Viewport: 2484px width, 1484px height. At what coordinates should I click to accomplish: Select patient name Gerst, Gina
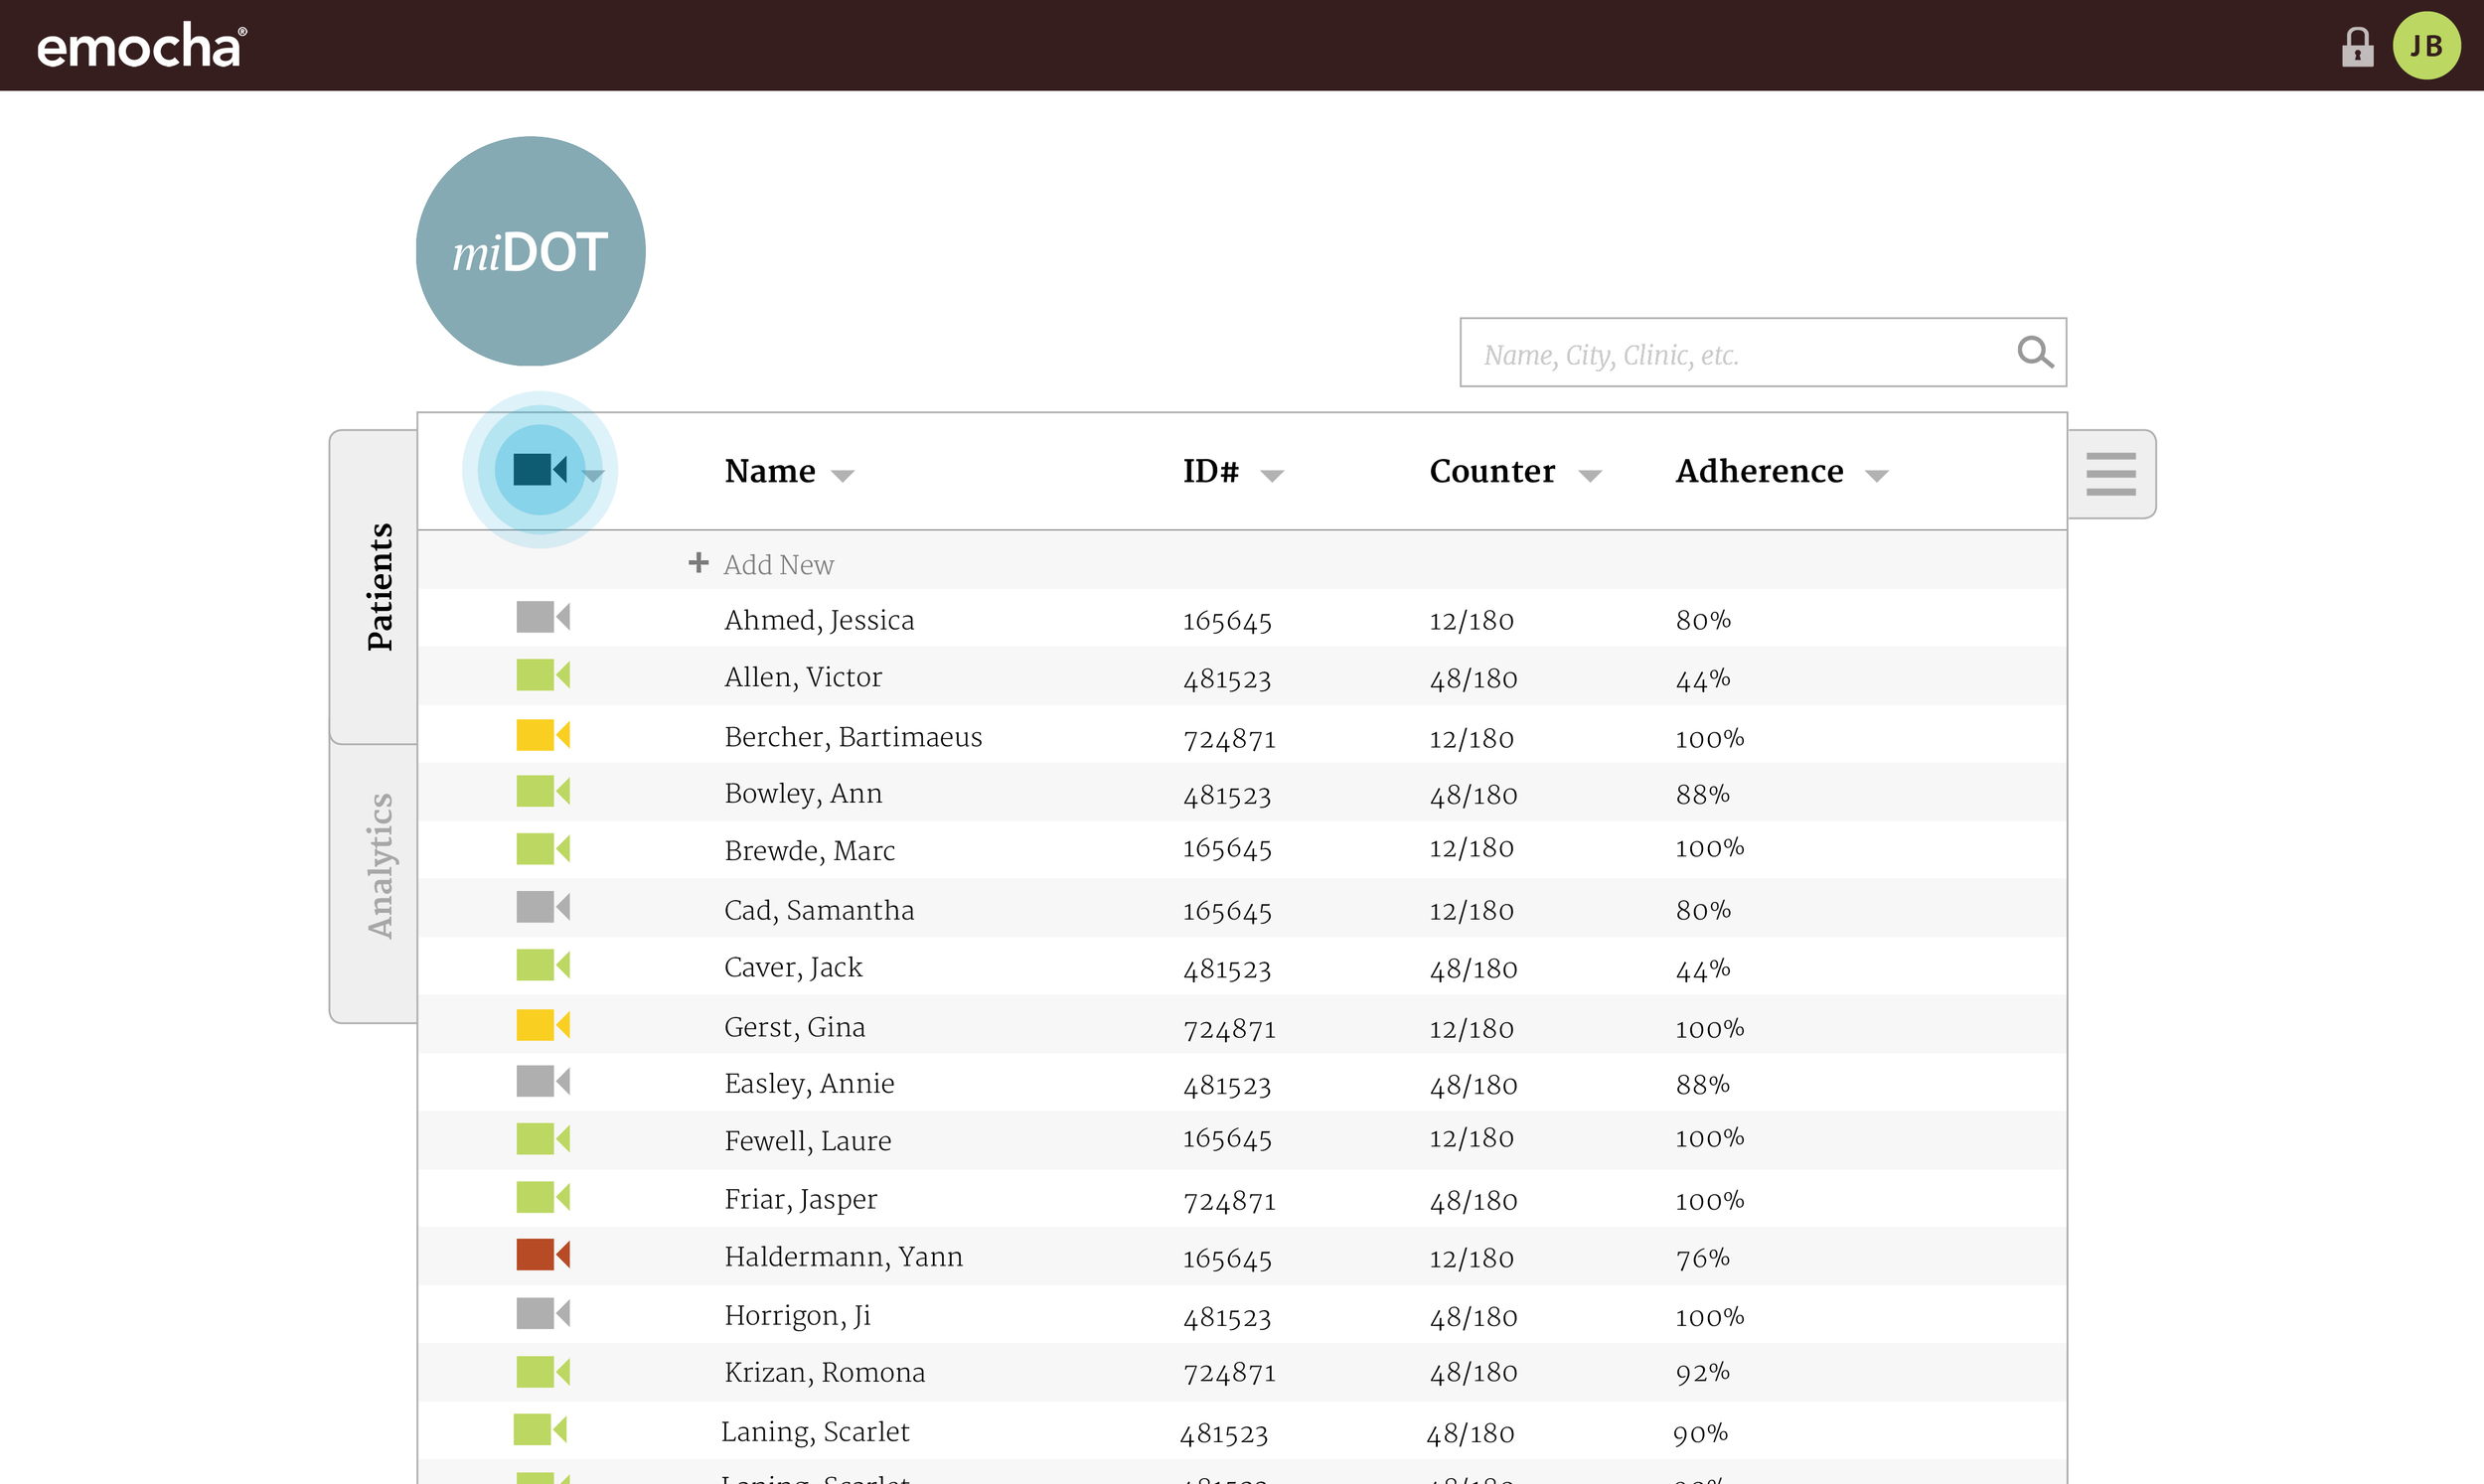pyautogui.click(x=794, y=1027)
